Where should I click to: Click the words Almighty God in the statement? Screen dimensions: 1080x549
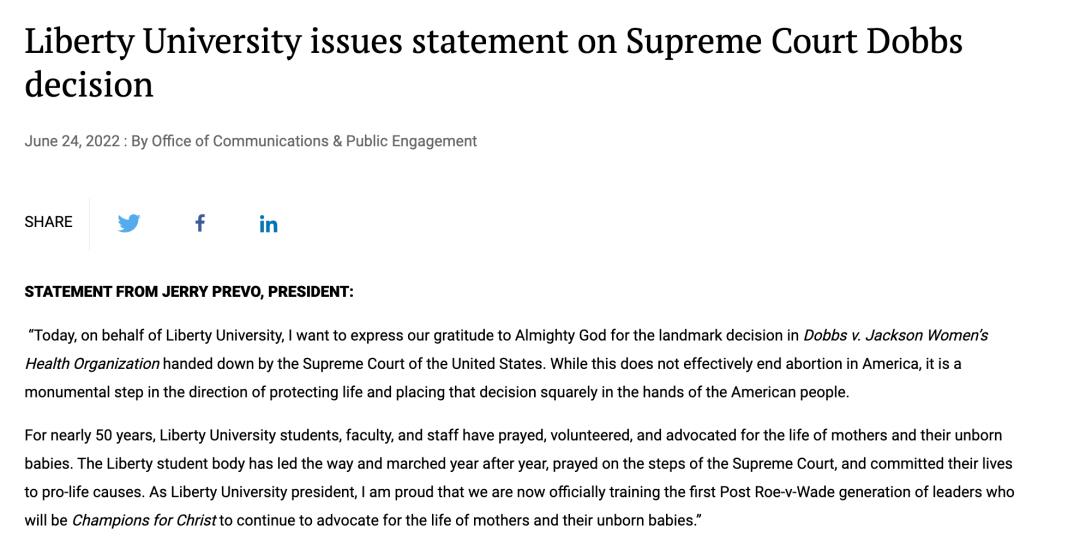(x=559, y=335)
